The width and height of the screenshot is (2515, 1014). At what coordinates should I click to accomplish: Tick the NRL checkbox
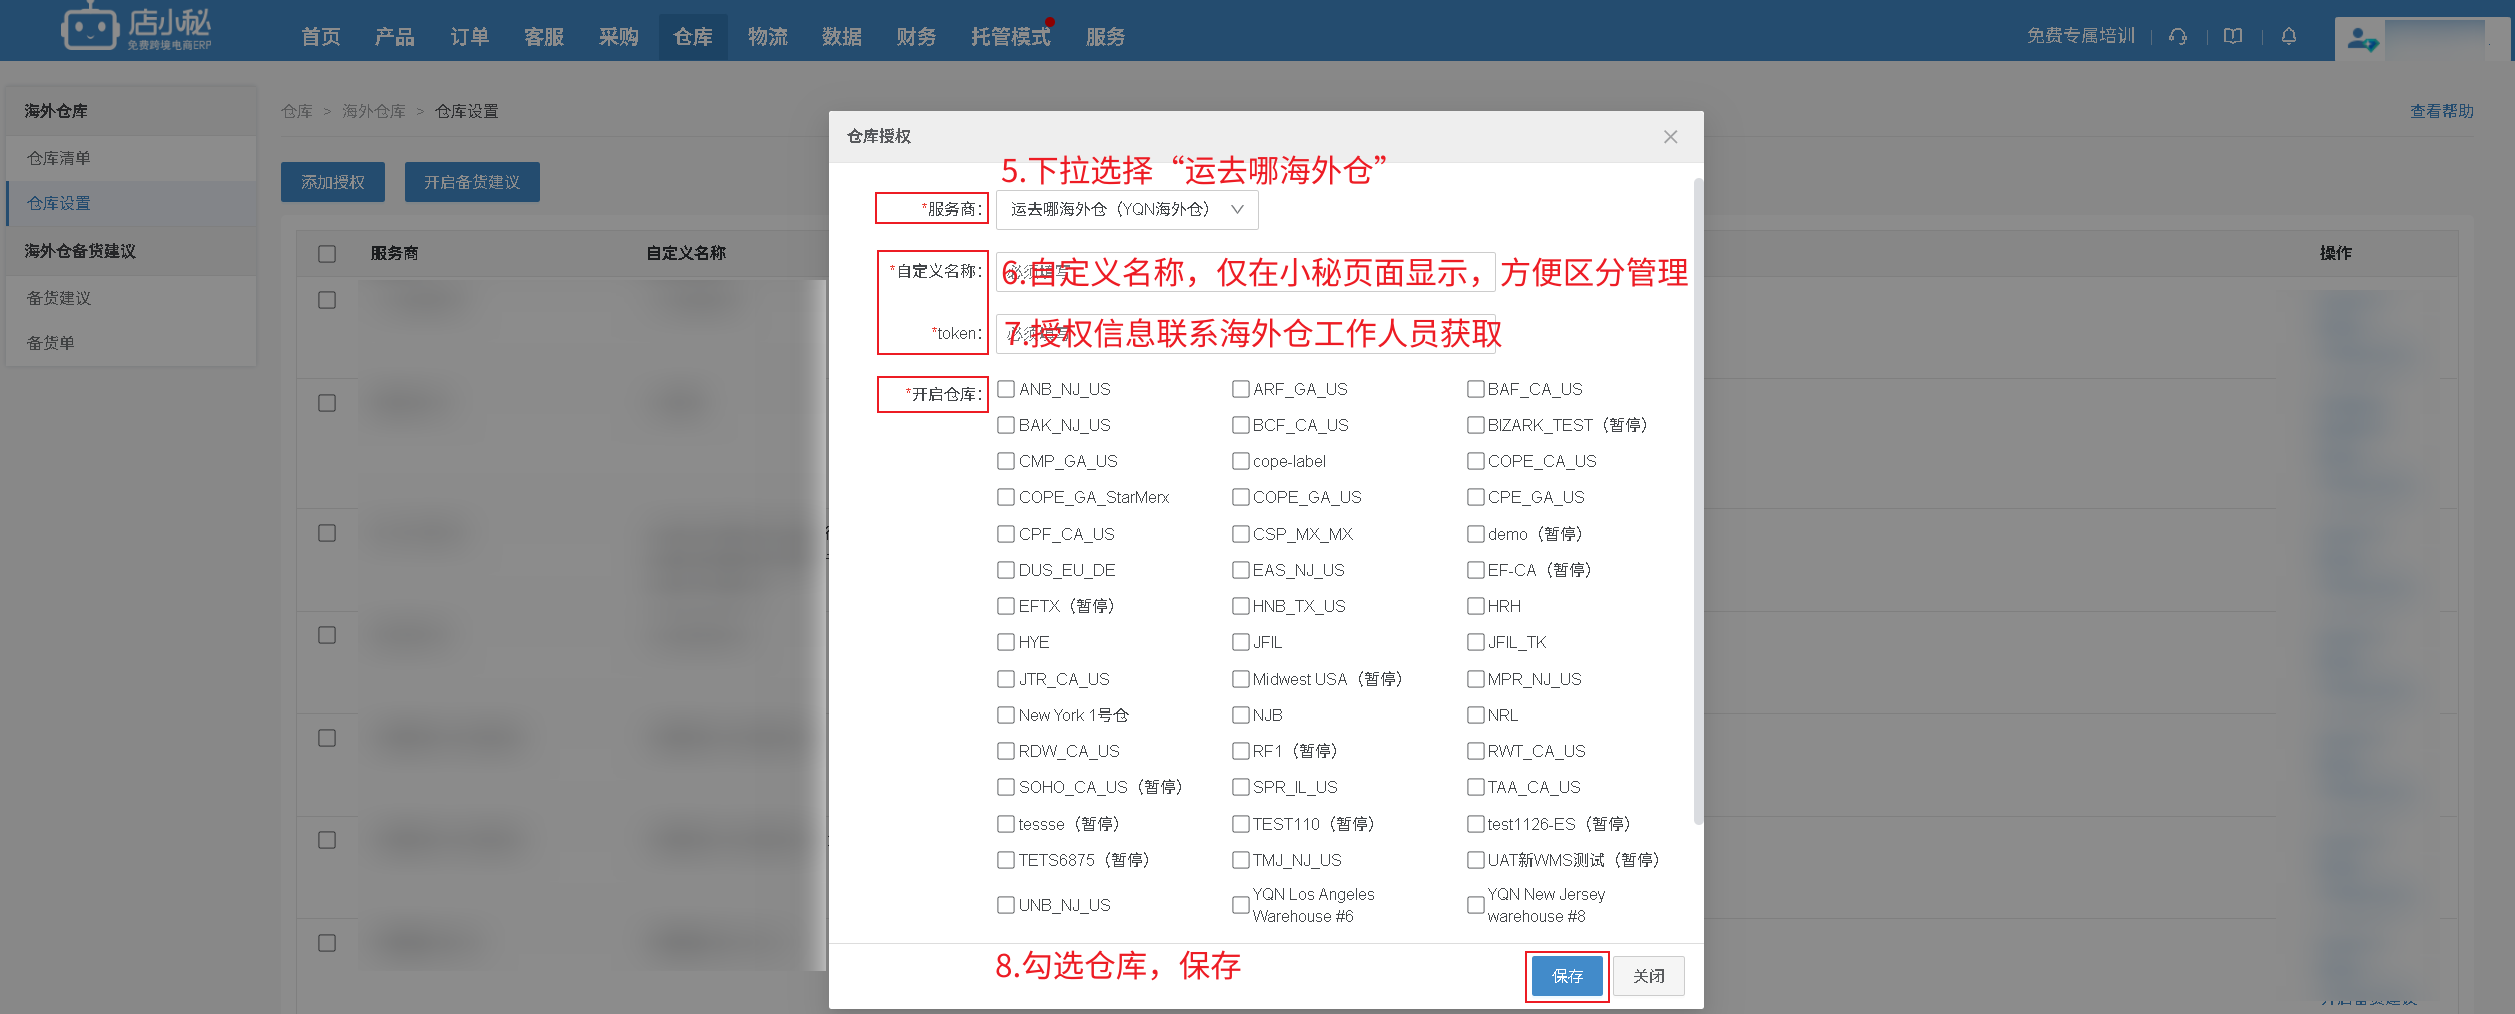(x=1475, y=715)
